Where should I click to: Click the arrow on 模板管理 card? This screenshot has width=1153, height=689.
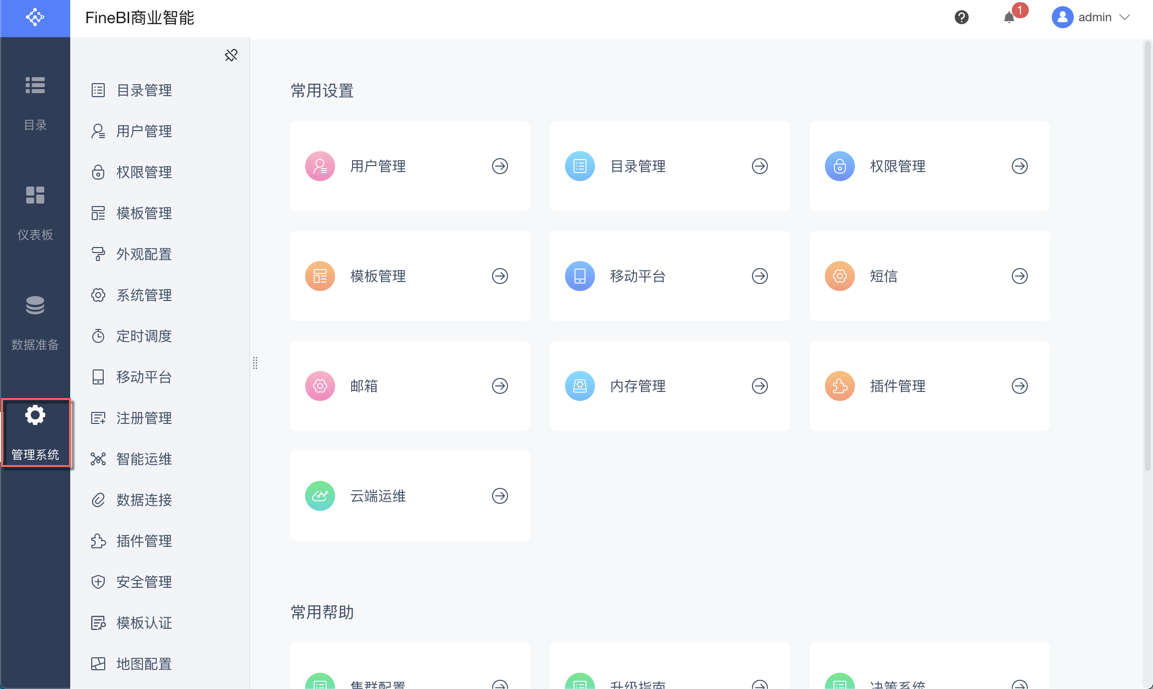500,276
